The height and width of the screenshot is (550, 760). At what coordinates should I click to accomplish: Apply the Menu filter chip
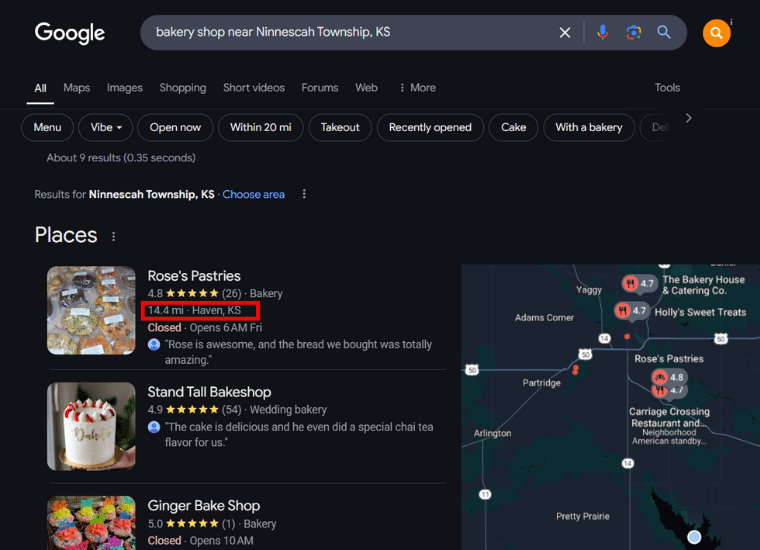(x=48, y=127)
